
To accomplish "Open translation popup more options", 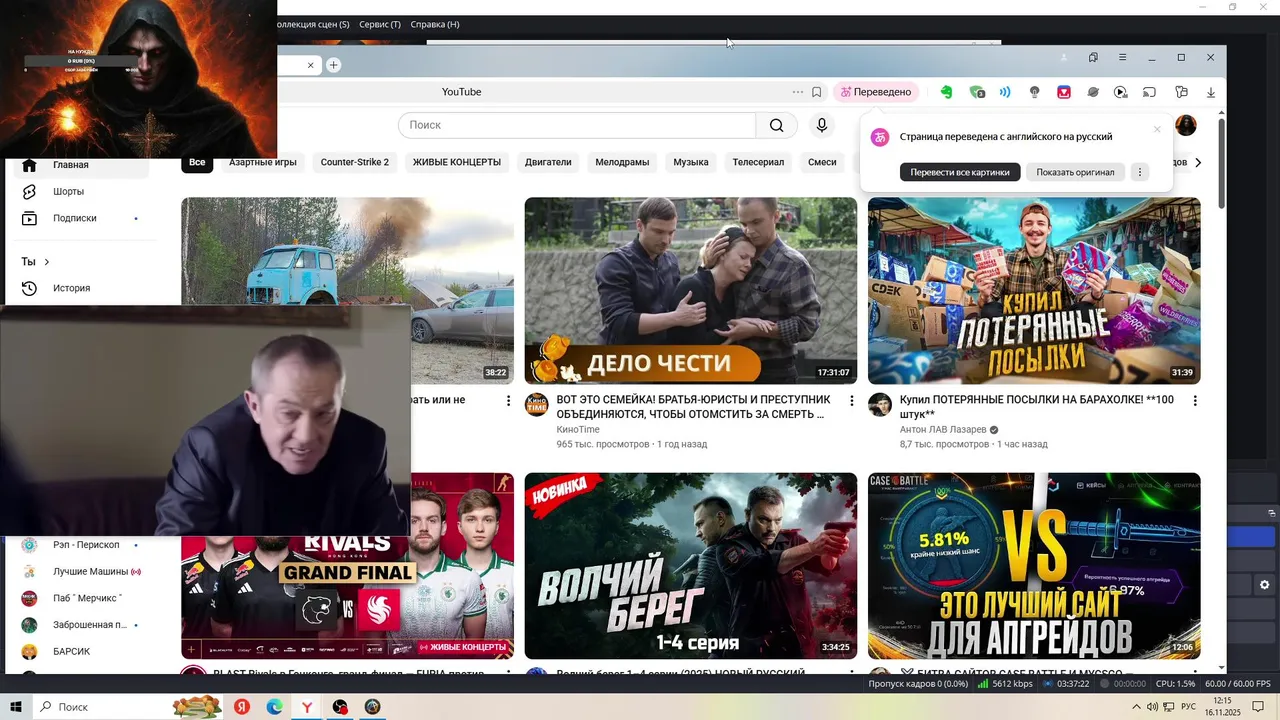I will [x=1139, y=172].
